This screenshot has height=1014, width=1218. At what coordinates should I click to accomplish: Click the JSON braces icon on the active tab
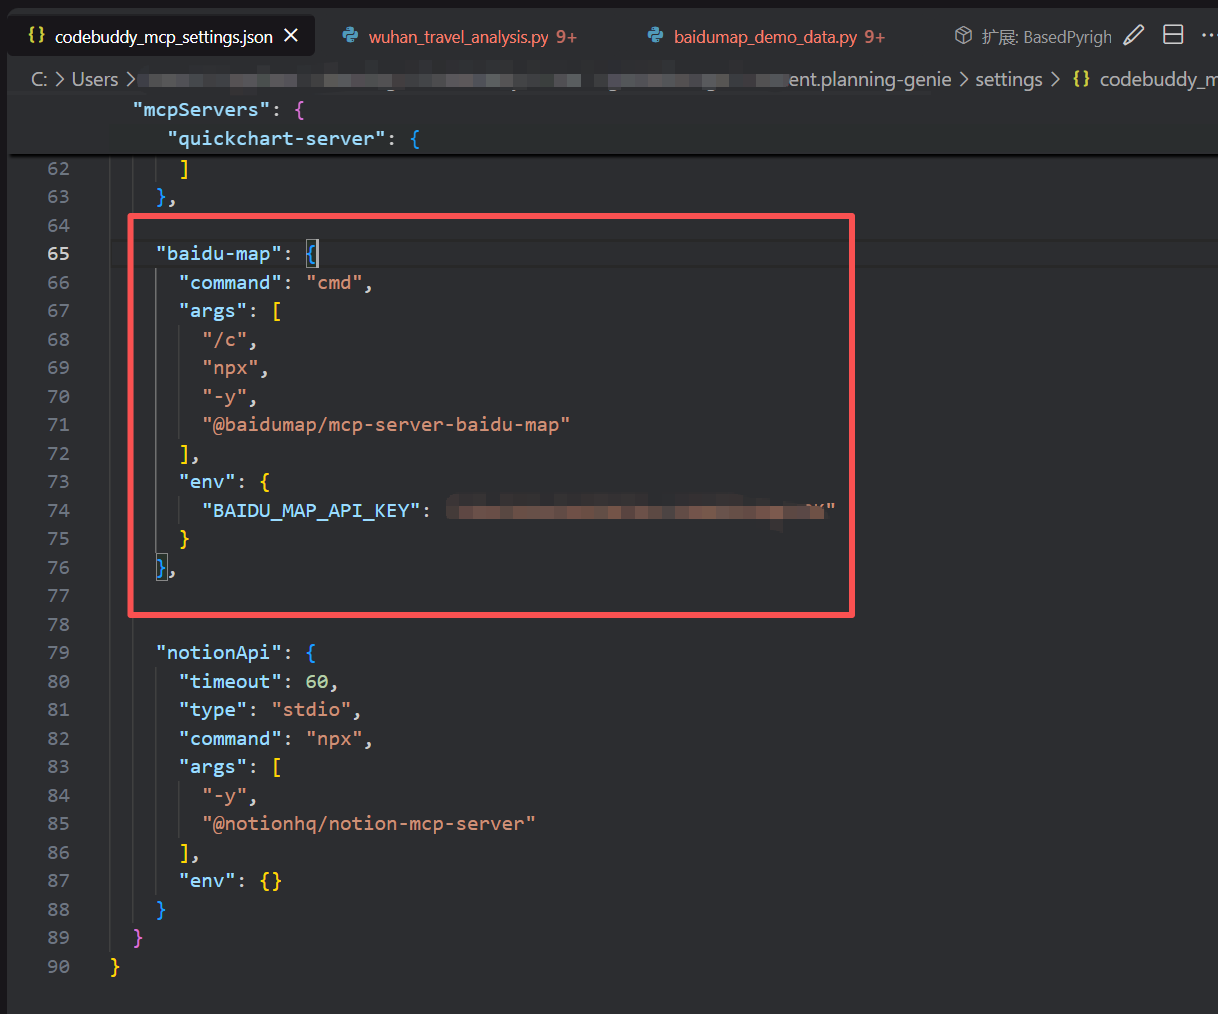point(37,36)
